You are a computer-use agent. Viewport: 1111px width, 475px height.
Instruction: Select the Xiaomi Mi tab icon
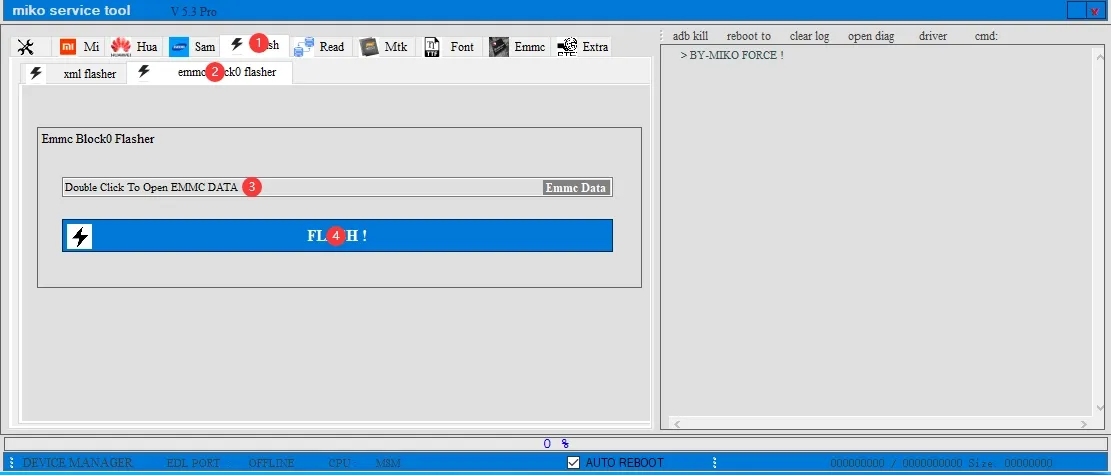69,47
